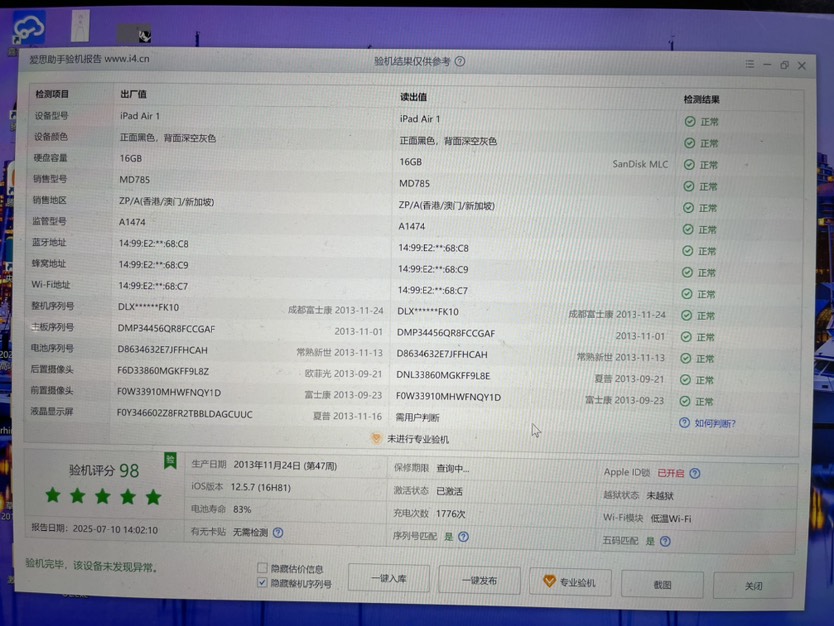
Task: Click the green 验 badge beside the score
Action: pyautogui.click(x=170, y=461)
